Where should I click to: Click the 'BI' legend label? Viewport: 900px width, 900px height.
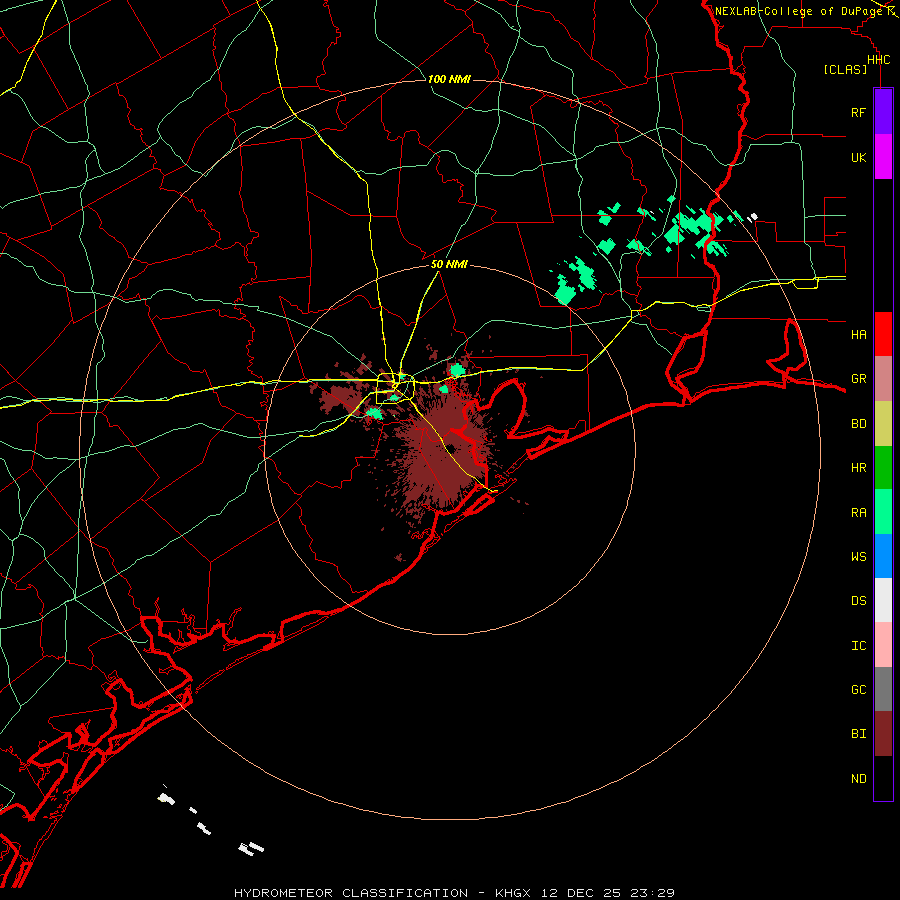pyautogui.click(x=858, y=734)
